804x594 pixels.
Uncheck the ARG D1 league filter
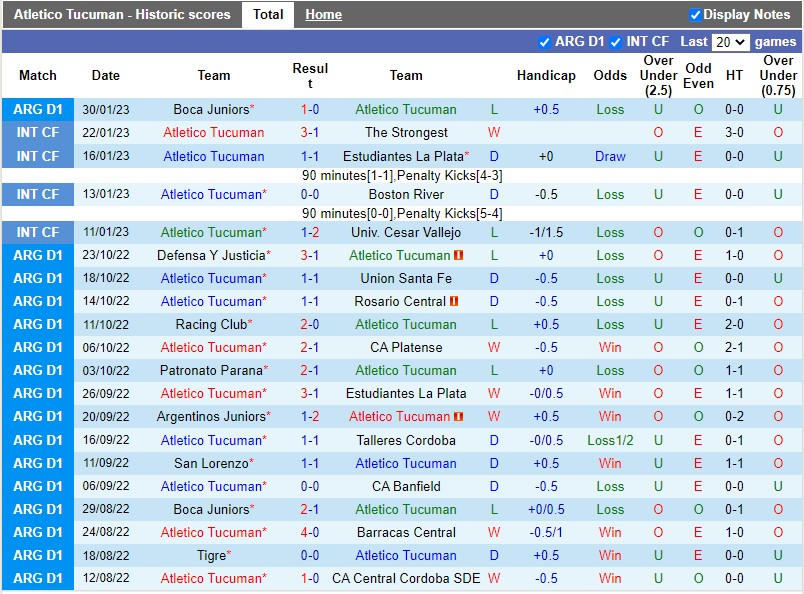point(545,42)
